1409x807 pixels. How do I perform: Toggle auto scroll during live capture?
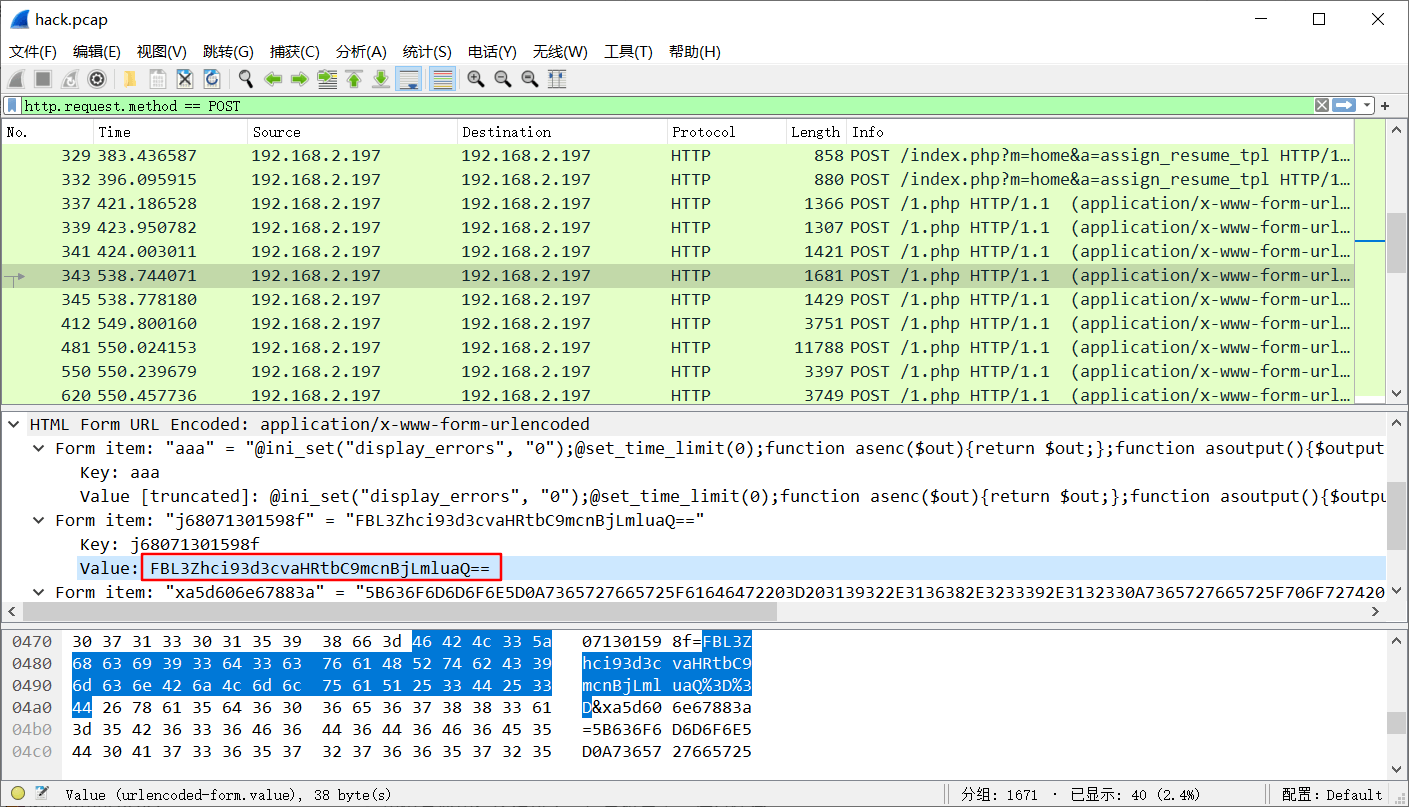(x=408, y=79)
